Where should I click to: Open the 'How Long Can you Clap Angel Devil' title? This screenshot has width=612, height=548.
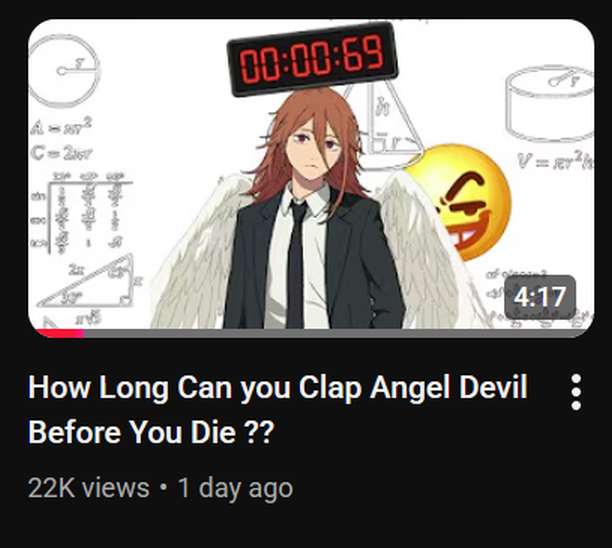click(278, 387)
